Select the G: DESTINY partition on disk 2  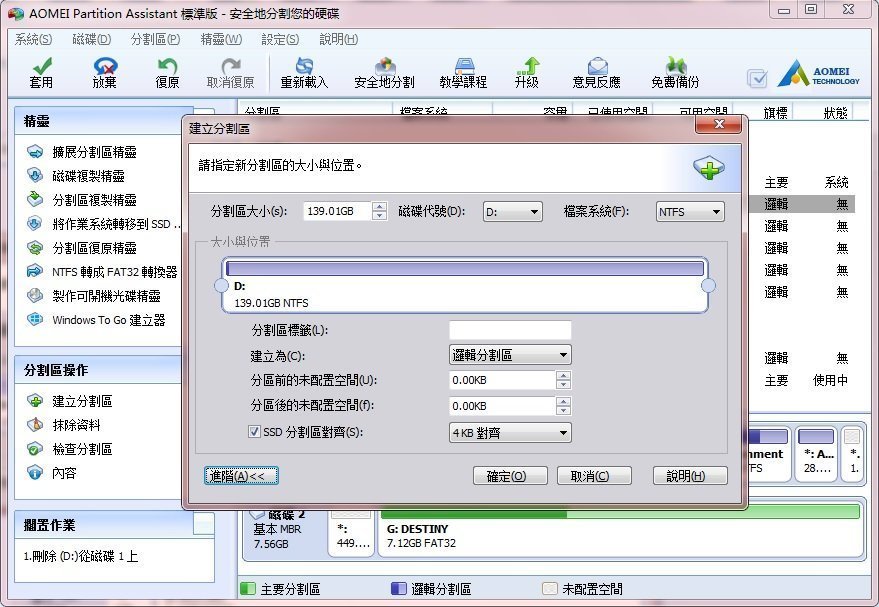click(x=620, y=530)
